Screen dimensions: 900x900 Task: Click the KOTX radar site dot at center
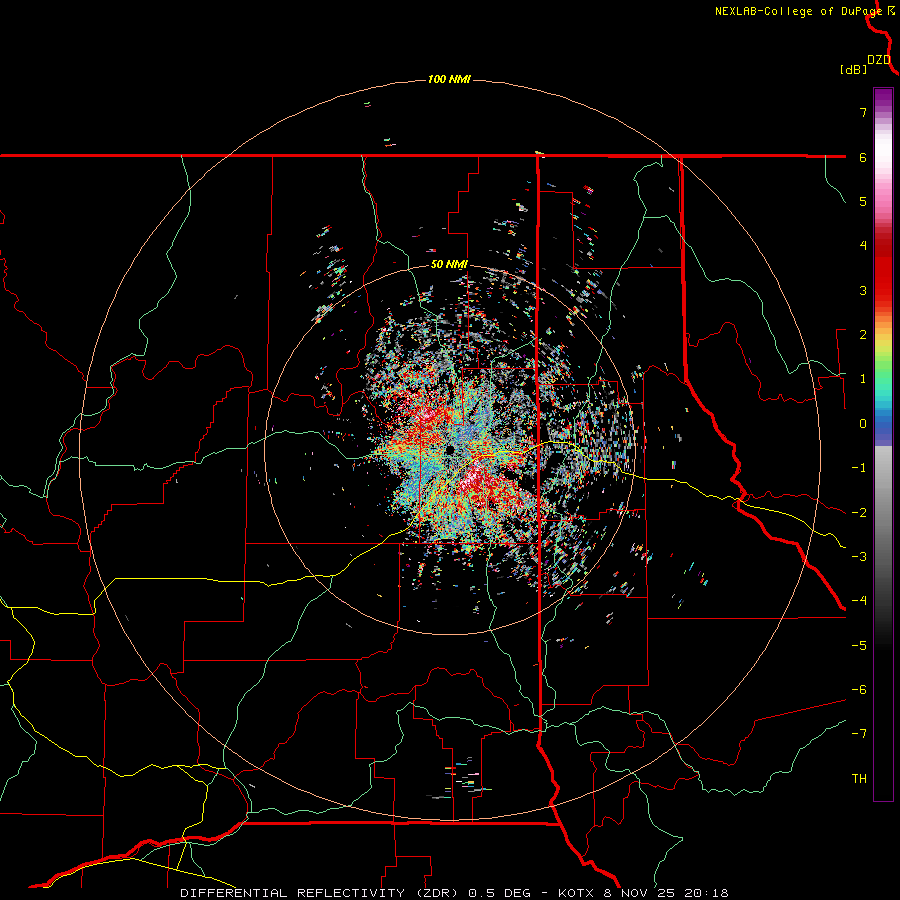pyautogui.click(x=449, y=449)
